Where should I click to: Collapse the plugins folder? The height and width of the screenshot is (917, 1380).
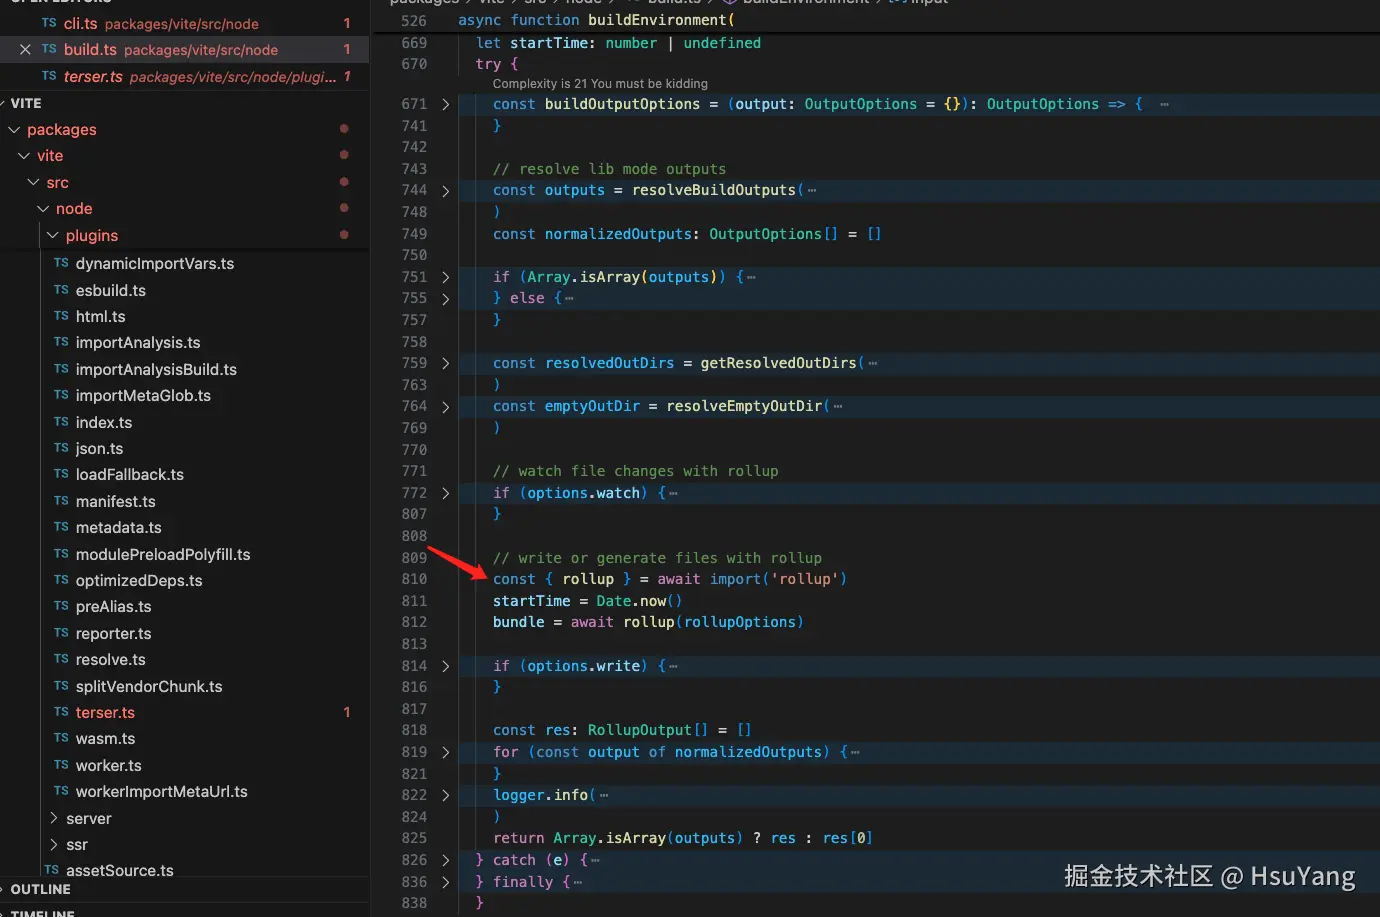coord(53,235)
